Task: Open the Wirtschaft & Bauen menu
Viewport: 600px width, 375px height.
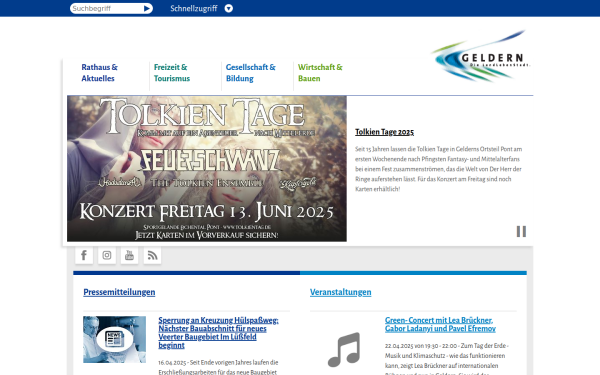Action: tap(320, 73)
